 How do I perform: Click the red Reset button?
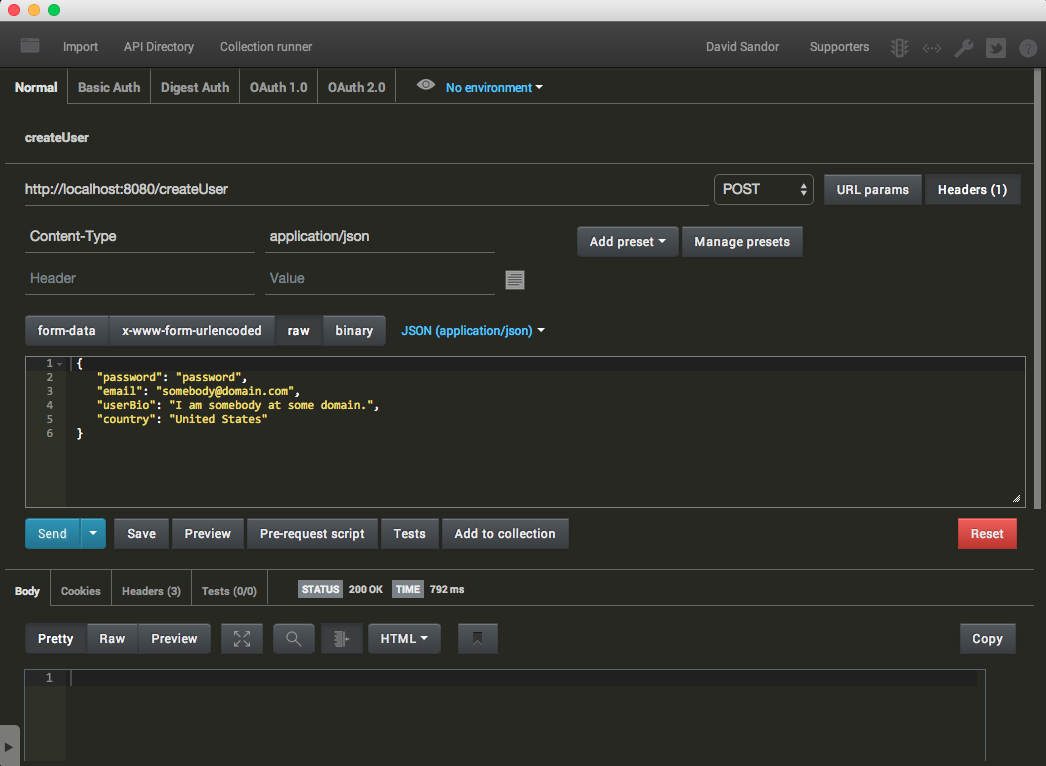[x=987, y=533]
